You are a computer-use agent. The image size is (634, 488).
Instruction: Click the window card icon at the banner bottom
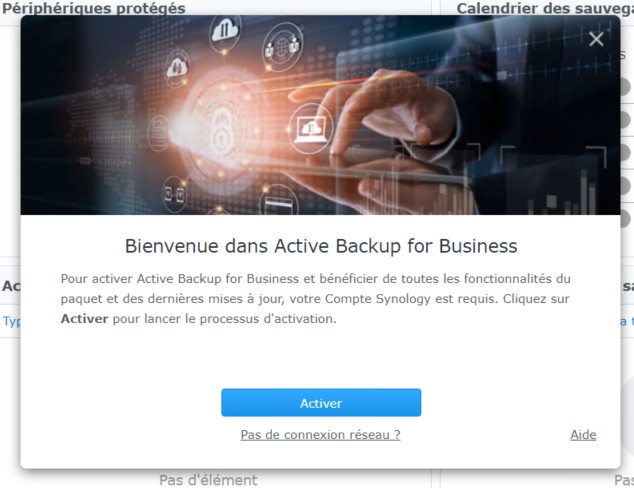[279, 201]
